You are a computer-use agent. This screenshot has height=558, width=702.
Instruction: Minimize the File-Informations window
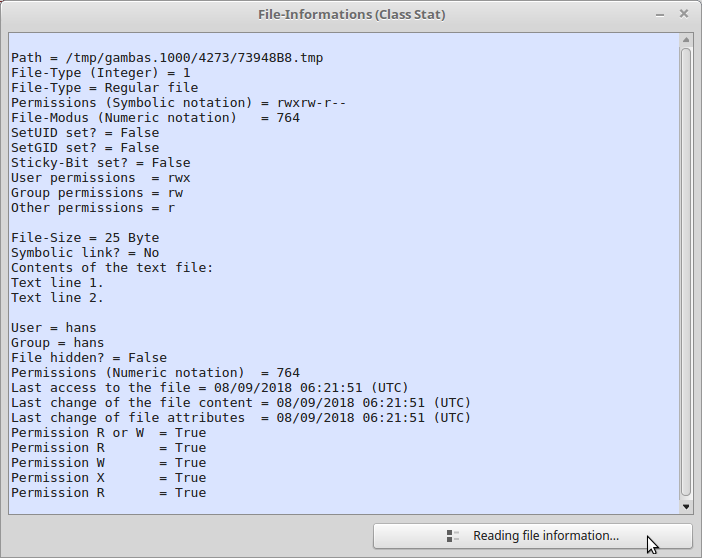pos(658,15)
